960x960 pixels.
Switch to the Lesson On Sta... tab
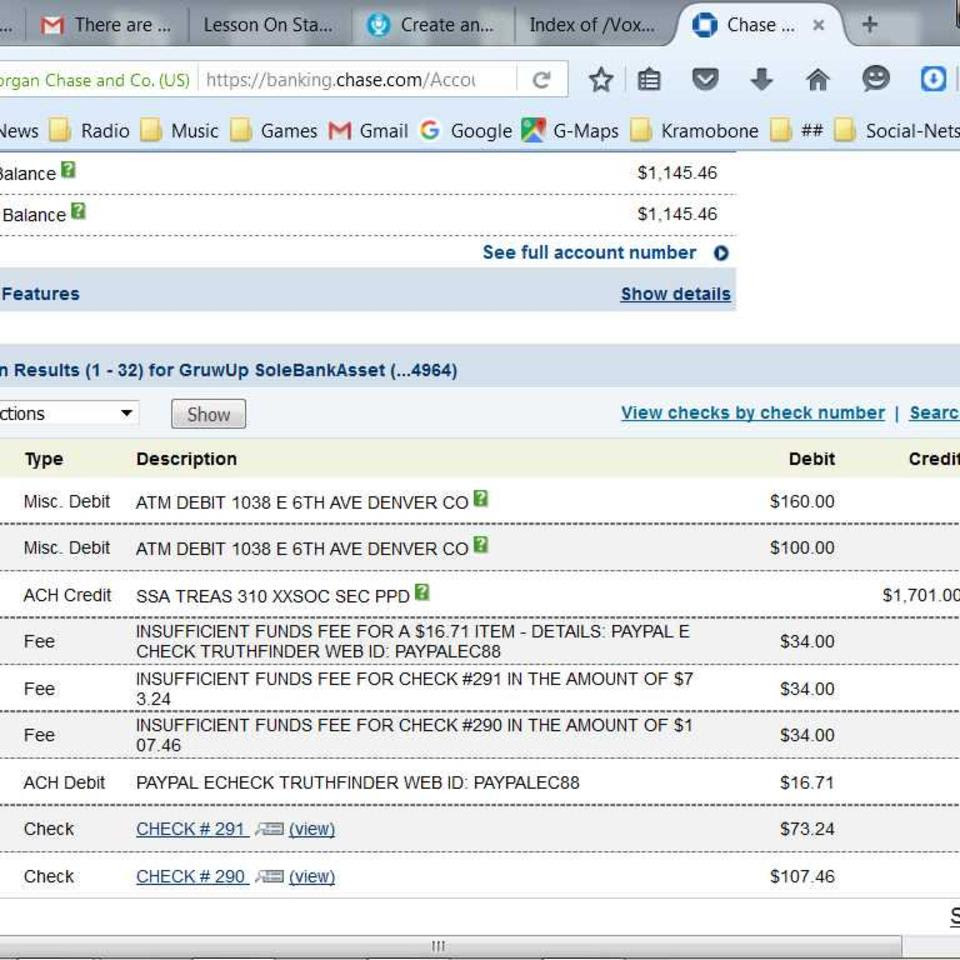pyautogui.click(x=269, y=25)
